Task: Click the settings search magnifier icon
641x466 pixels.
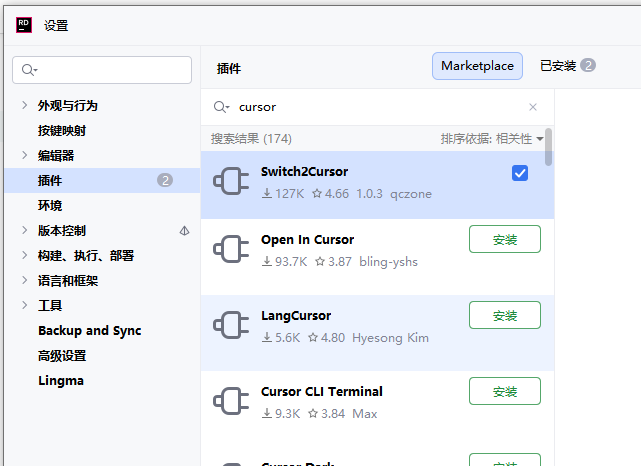Action: point(29,70)
